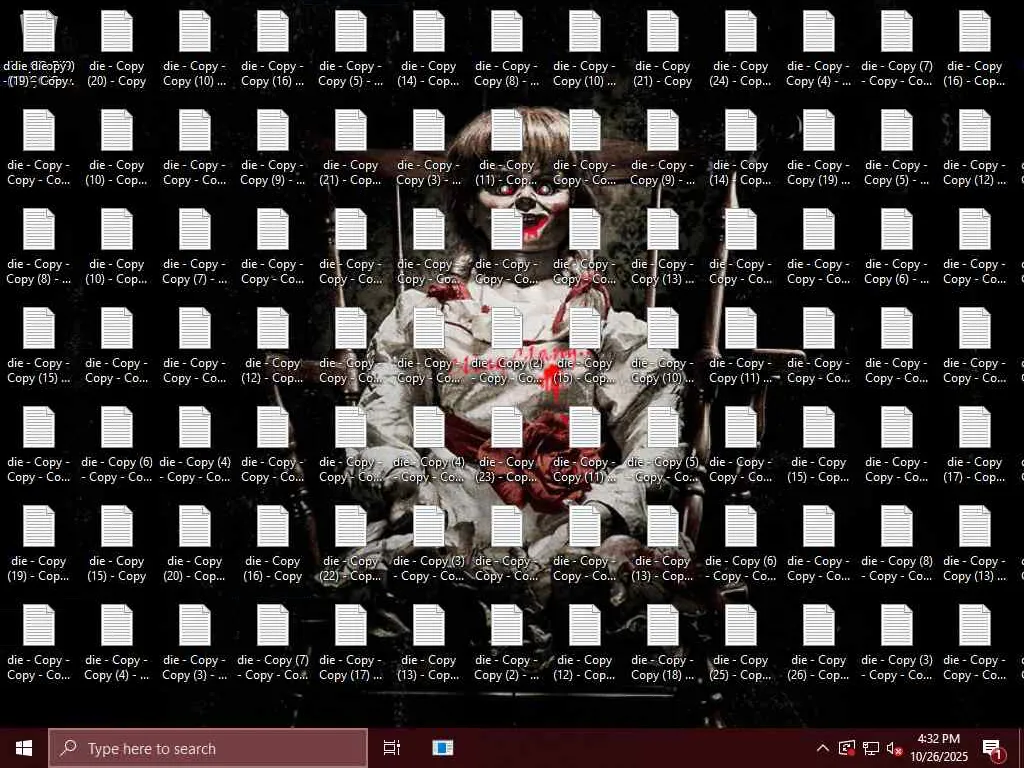Select file 'die - Copy - Copy (2) - ...'
The width and height of the screenshot is (1024, 768).
[507, 645]
